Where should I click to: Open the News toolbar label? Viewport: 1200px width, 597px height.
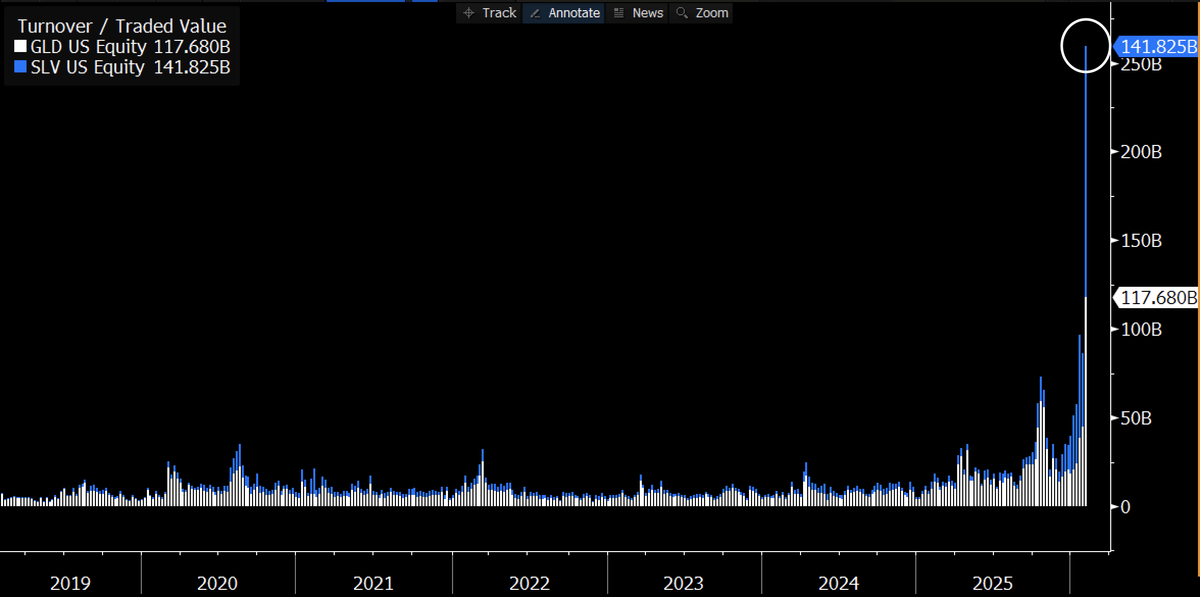647,13
